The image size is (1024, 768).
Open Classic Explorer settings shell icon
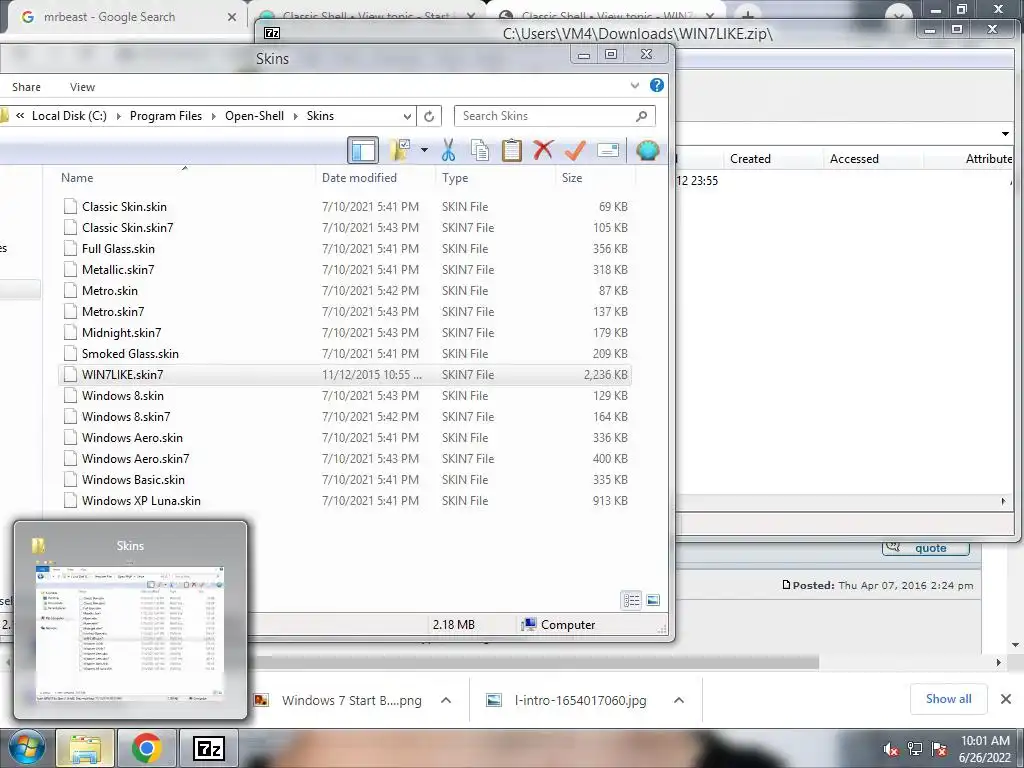coord(647,150)
